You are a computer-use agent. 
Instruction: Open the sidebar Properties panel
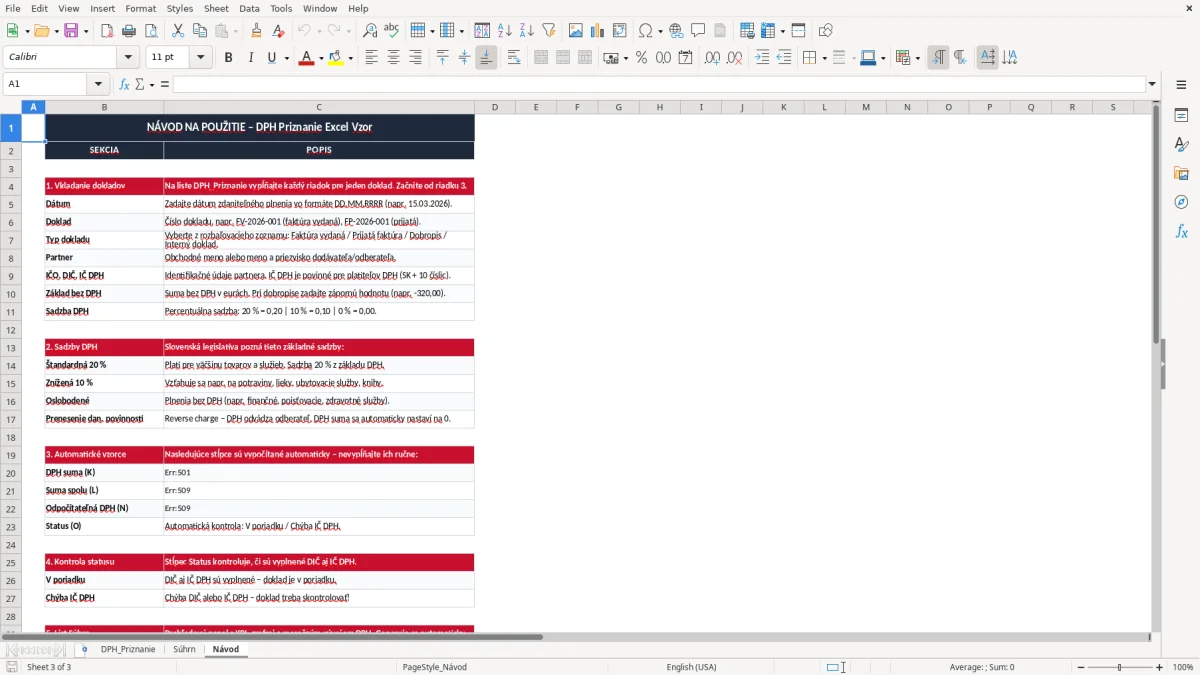(x=1181, y=116)
